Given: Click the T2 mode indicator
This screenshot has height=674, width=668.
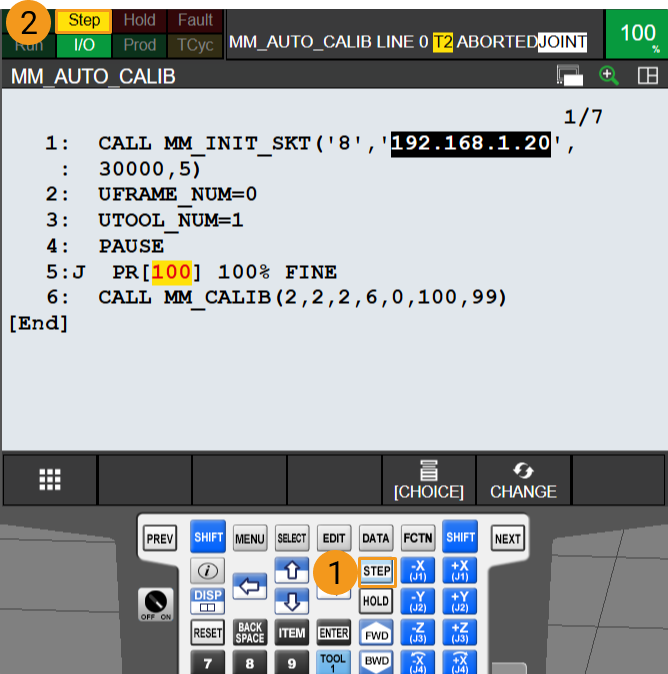Looking at the screenshot, I should (x=443, y=42).
